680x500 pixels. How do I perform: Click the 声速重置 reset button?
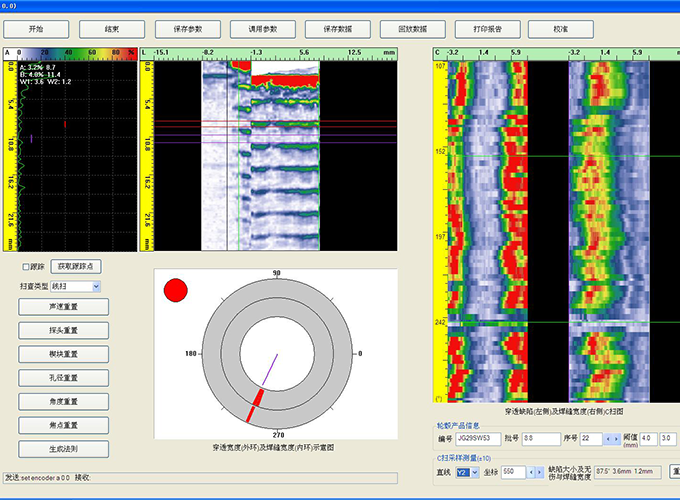(64, 306)
